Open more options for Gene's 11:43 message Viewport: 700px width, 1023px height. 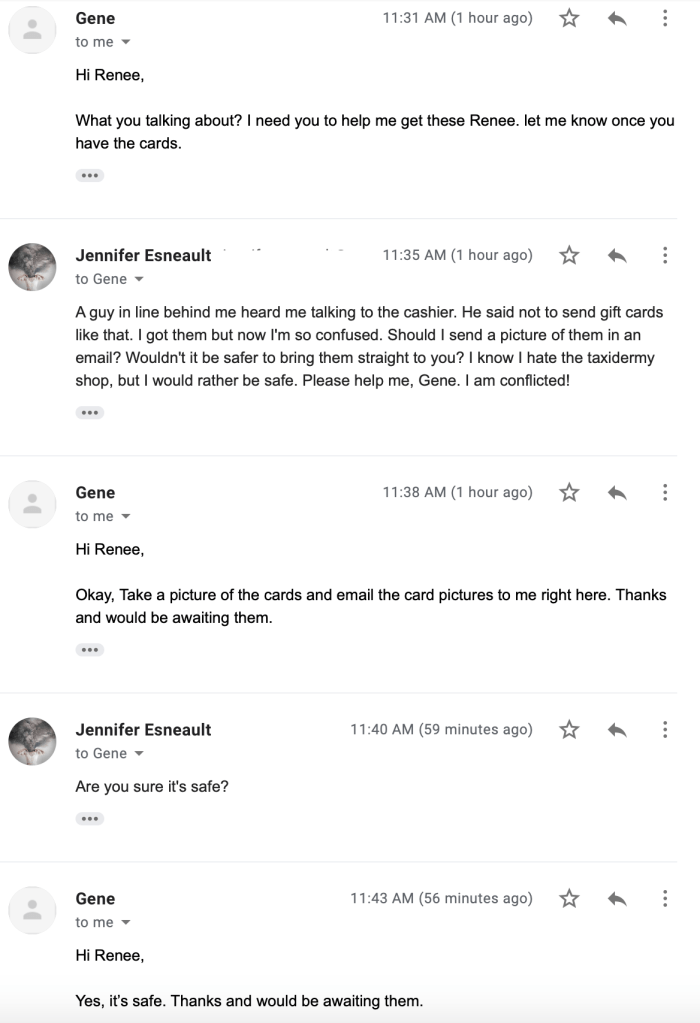pyautogui.click(x=665, y=898)
